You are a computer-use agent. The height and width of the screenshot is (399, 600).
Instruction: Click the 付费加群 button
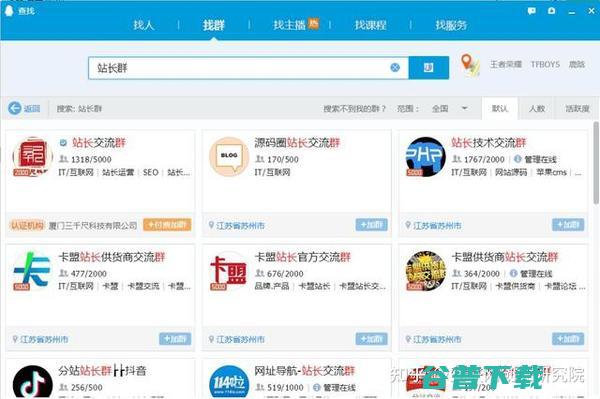(167, 225)
